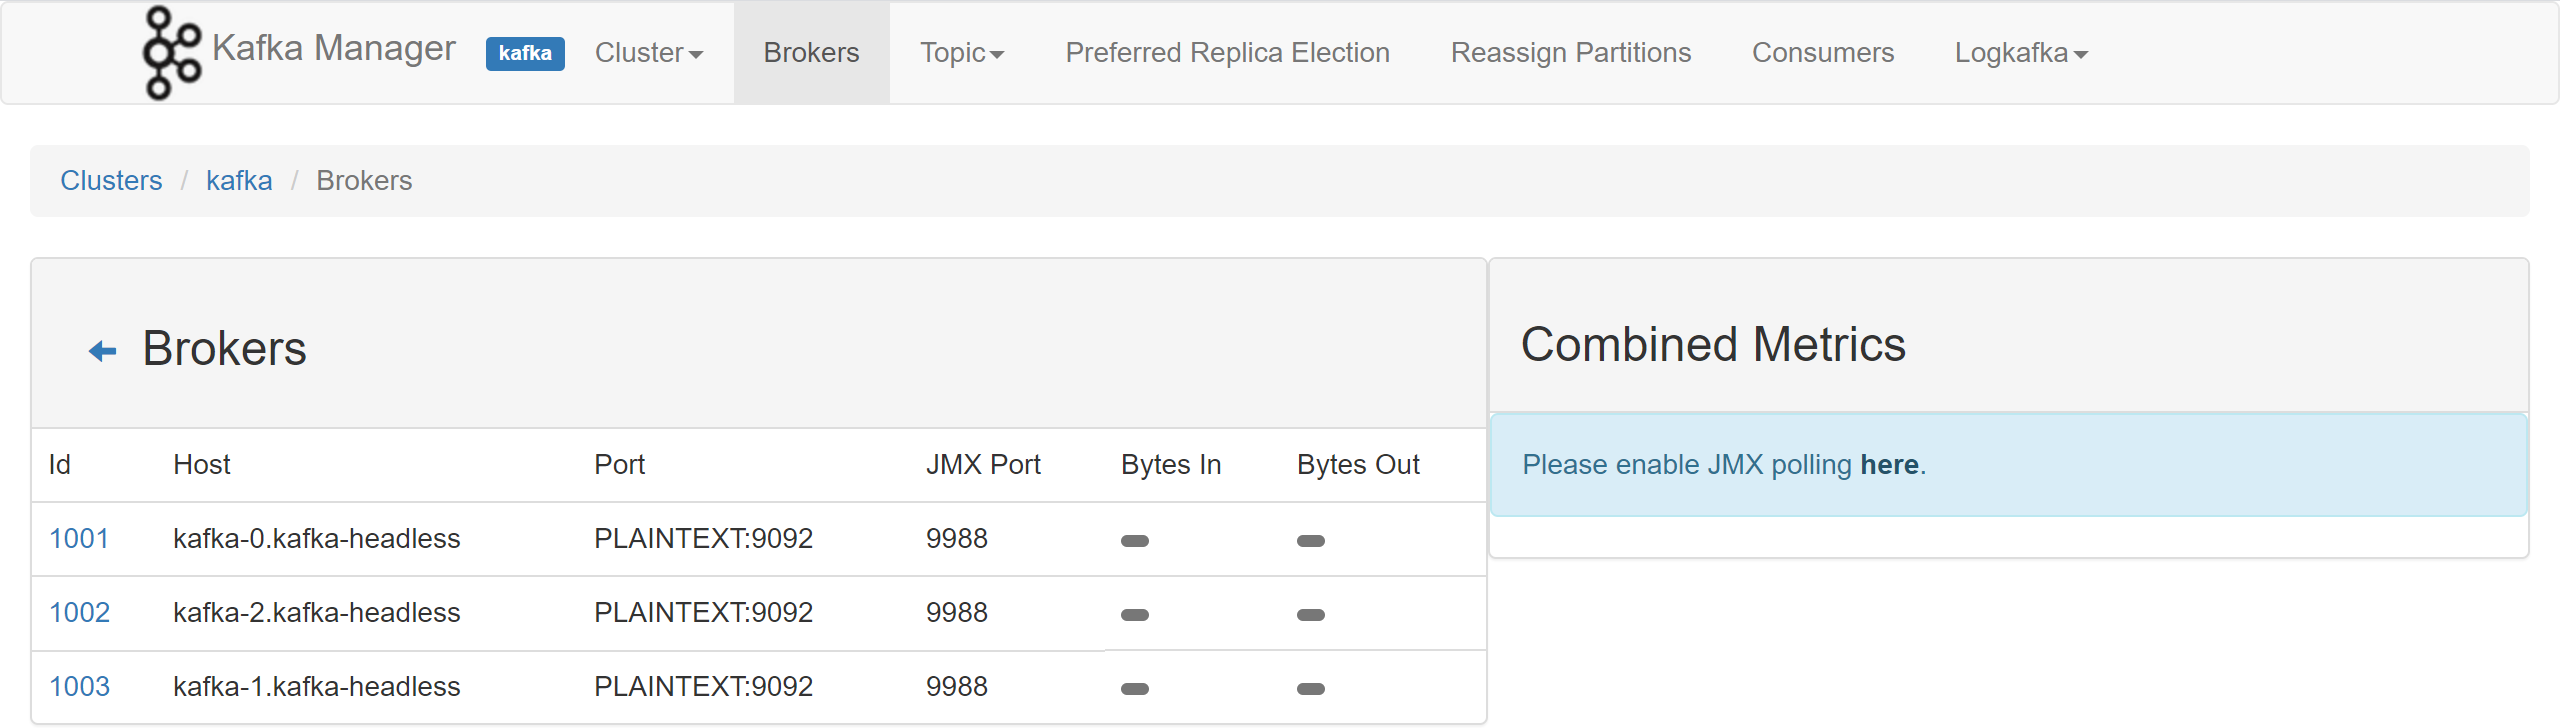Image resolution: width=2560 pixels, height=728 pixels.
Task: Open broker 1003 details
Action: tap(79, 687)
